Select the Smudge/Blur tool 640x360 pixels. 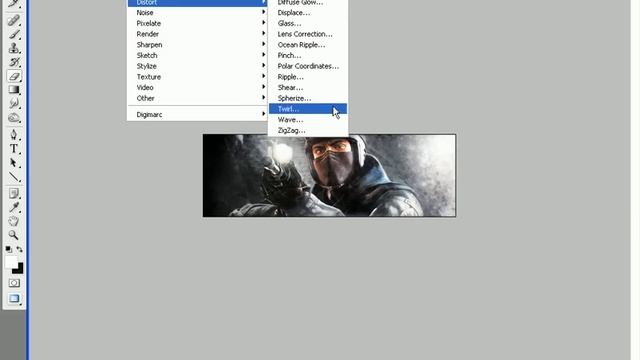(x=14, y=104)
